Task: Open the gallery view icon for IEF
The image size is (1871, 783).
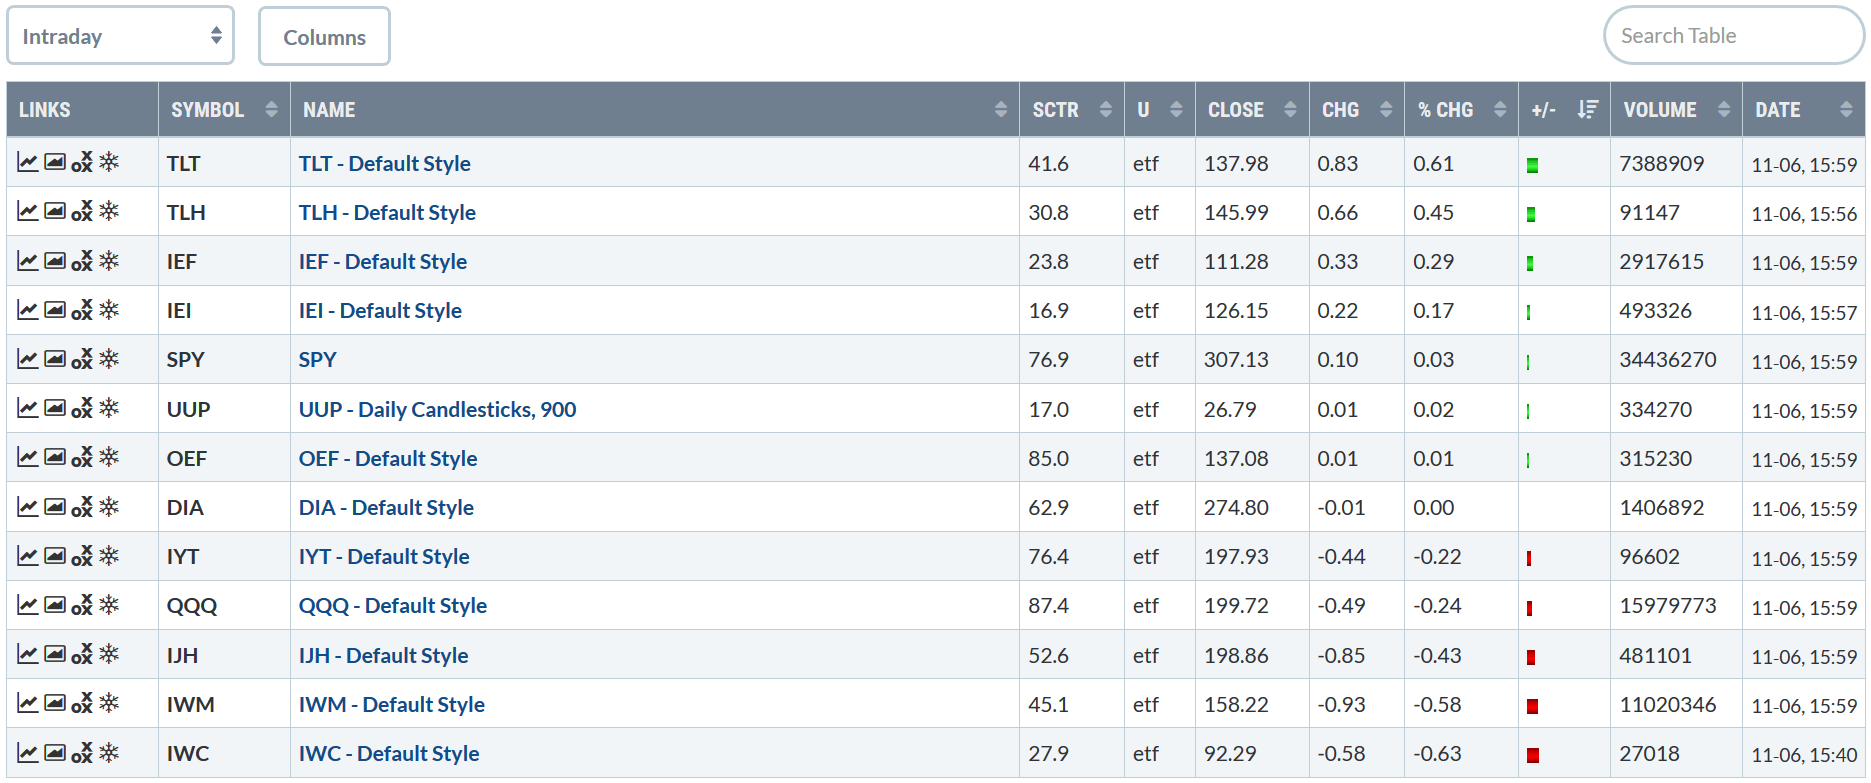Action: pyautogui.click(x=55, y=260)
